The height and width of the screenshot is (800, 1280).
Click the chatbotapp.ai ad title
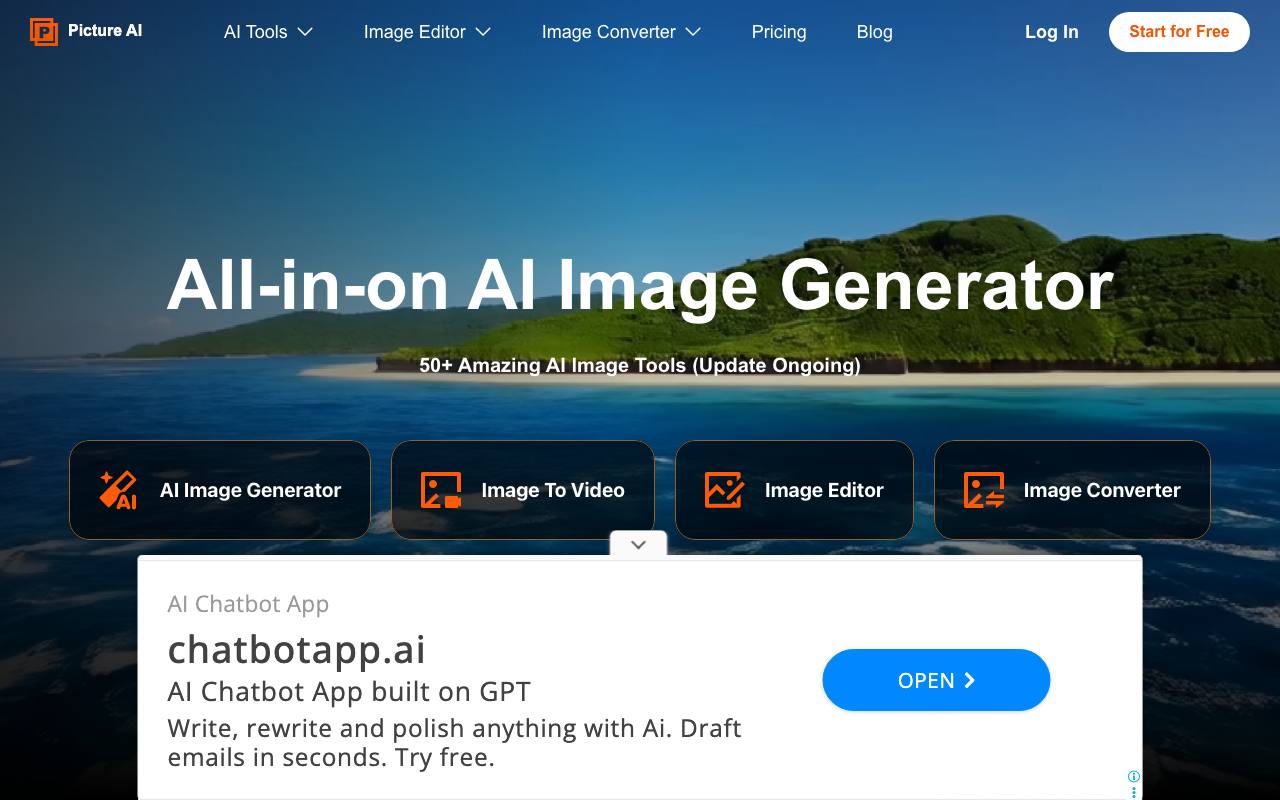296,650
